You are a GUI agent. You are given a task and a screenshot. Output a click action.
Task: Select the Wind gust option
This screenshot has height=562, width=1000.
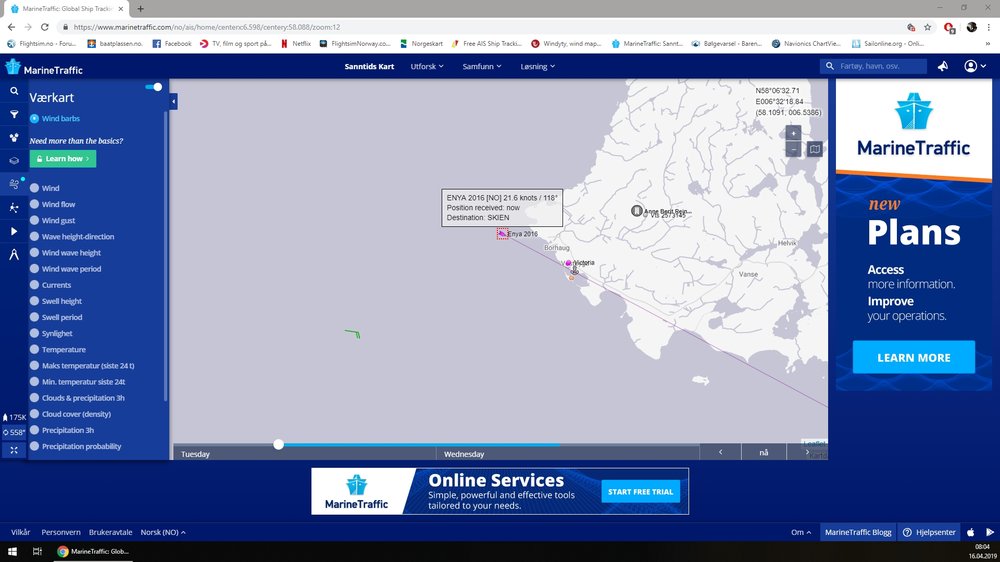(x=34, y=220)
